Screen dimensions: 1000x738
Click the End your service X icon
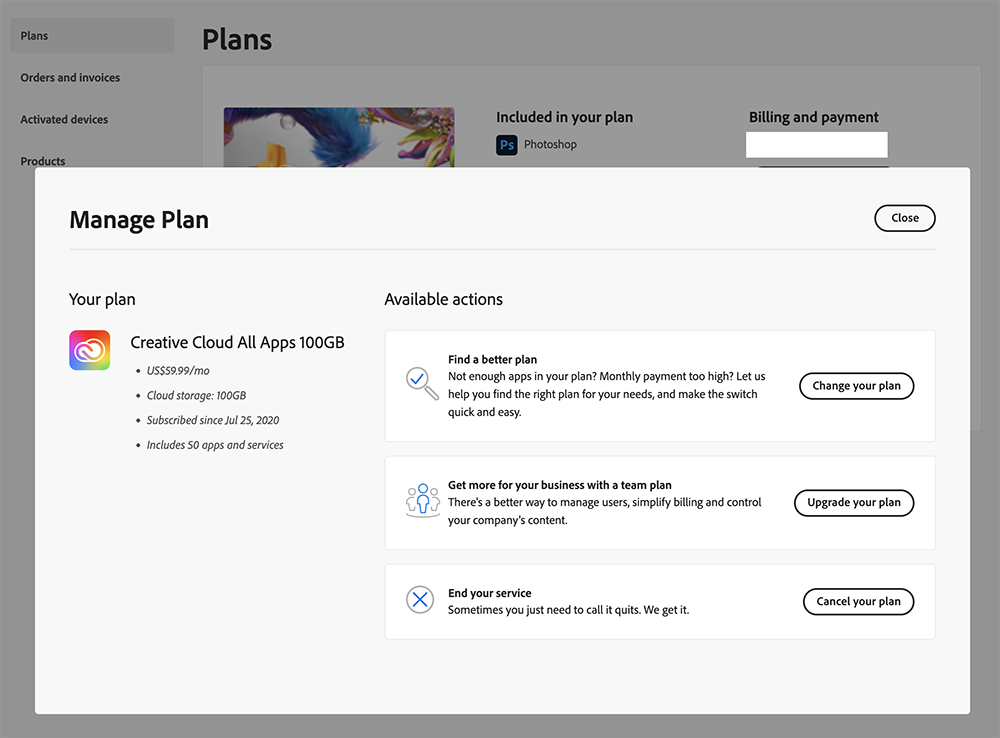coord(420,600)
